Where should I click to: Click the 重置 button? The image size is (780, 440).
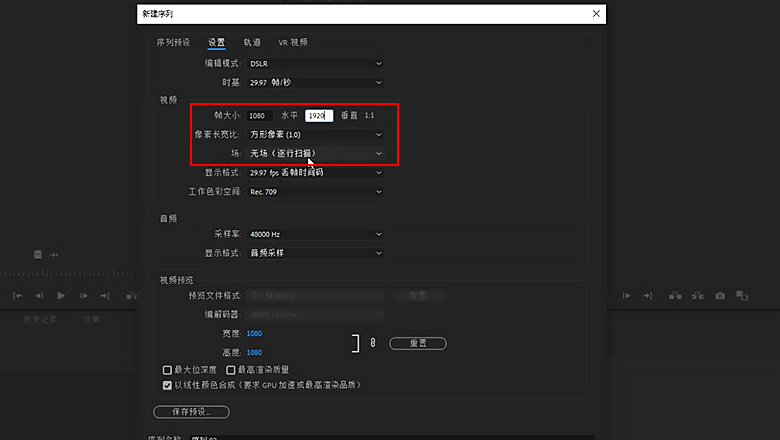click(x=418, y=343)
